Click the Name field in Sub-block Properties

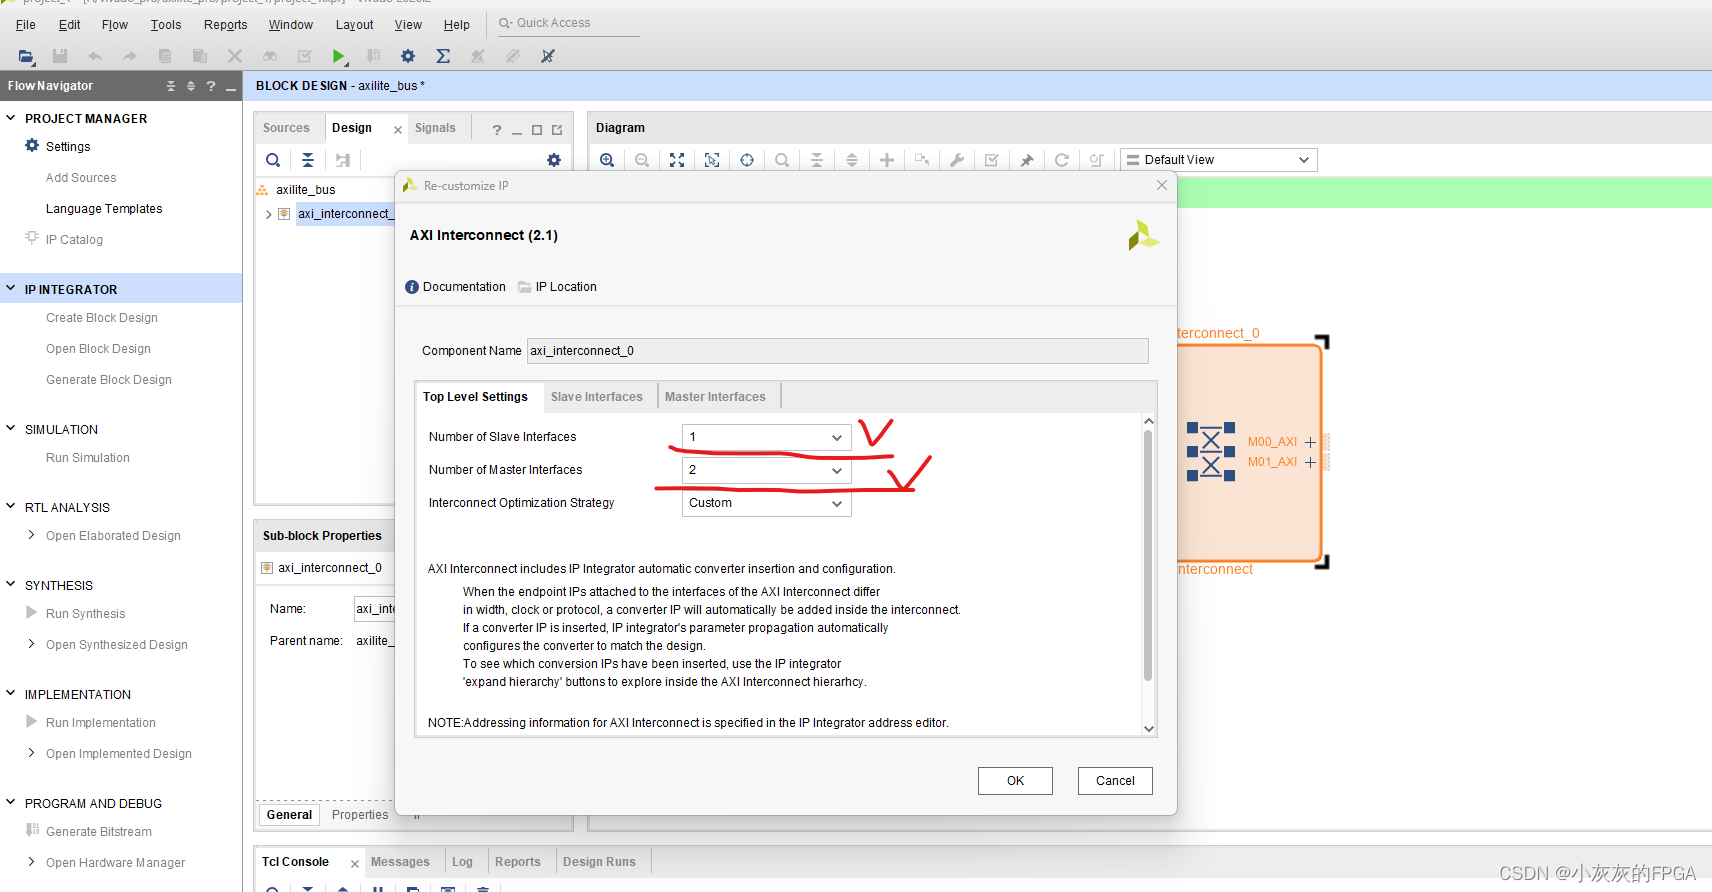tap(375, 609)
